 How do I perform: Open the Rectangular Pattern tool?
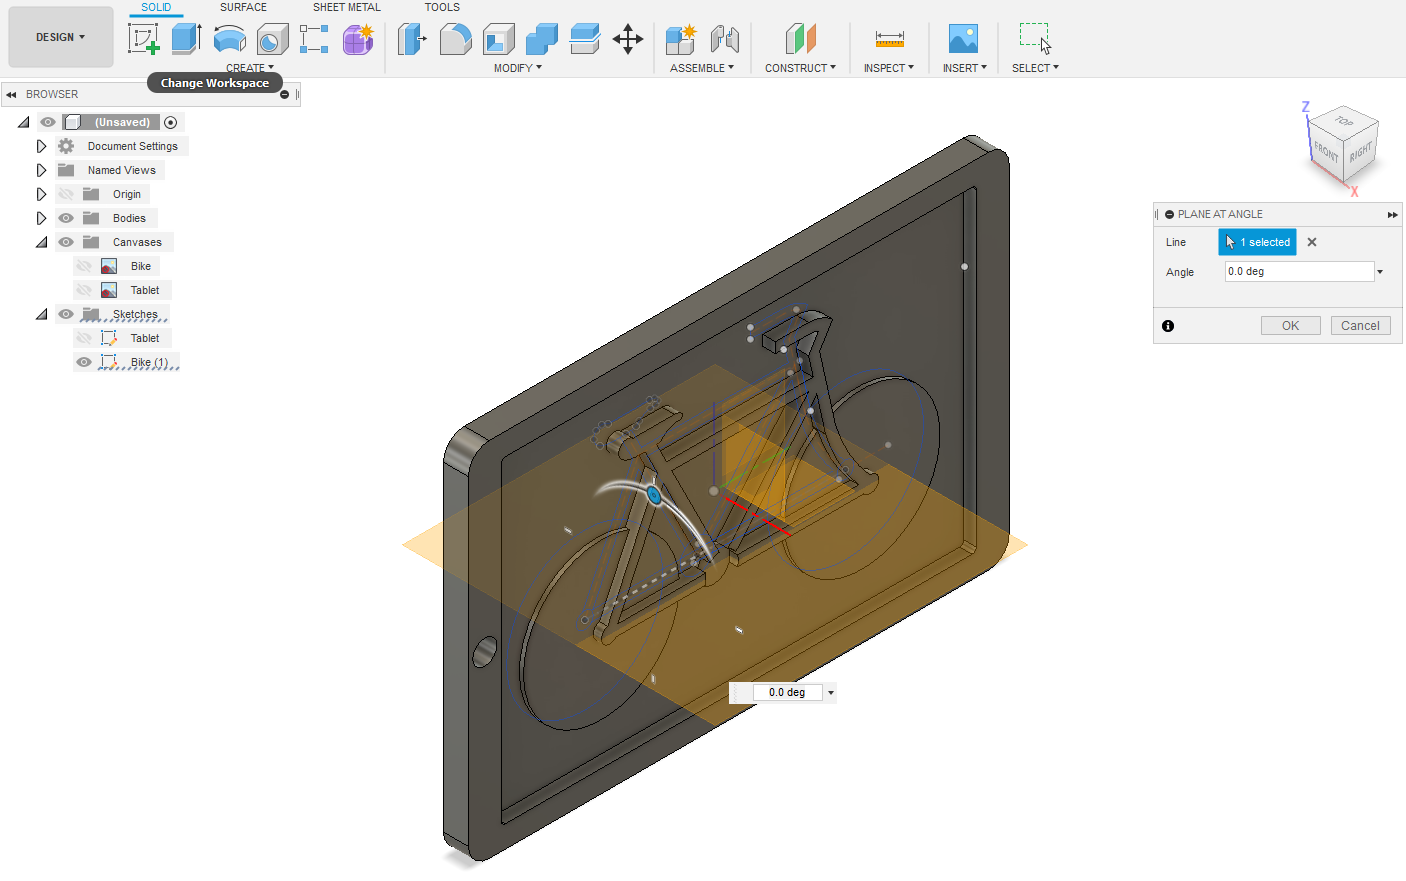click(314, 39)
